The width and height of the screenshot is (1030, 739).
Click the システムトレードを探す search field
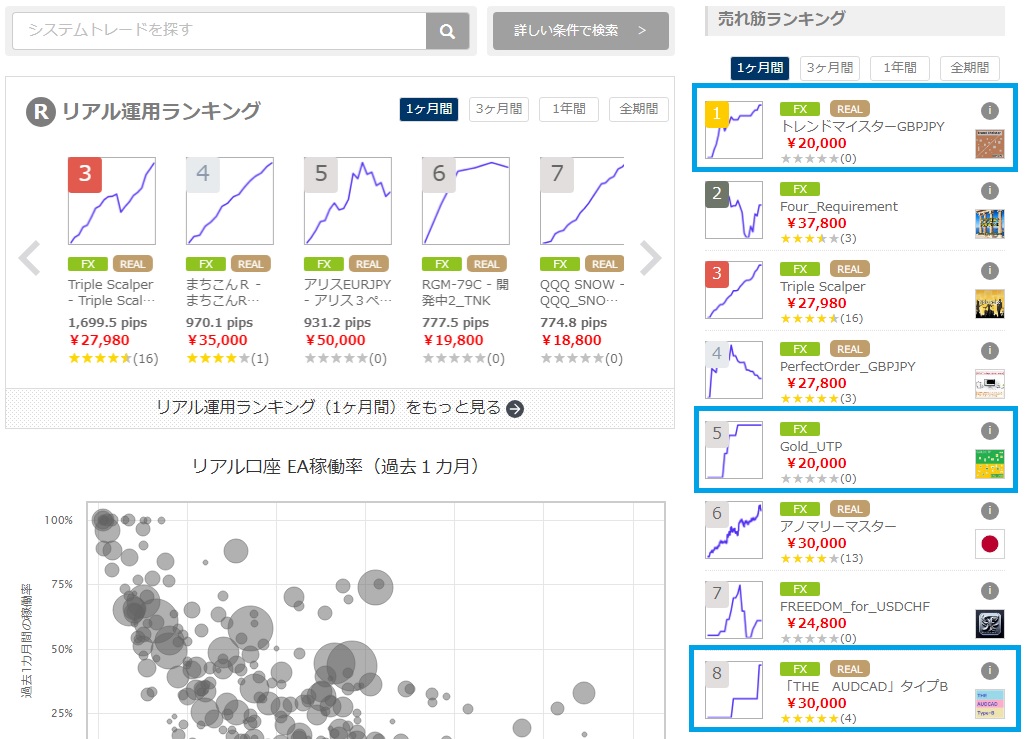click(x=219, y=30)
